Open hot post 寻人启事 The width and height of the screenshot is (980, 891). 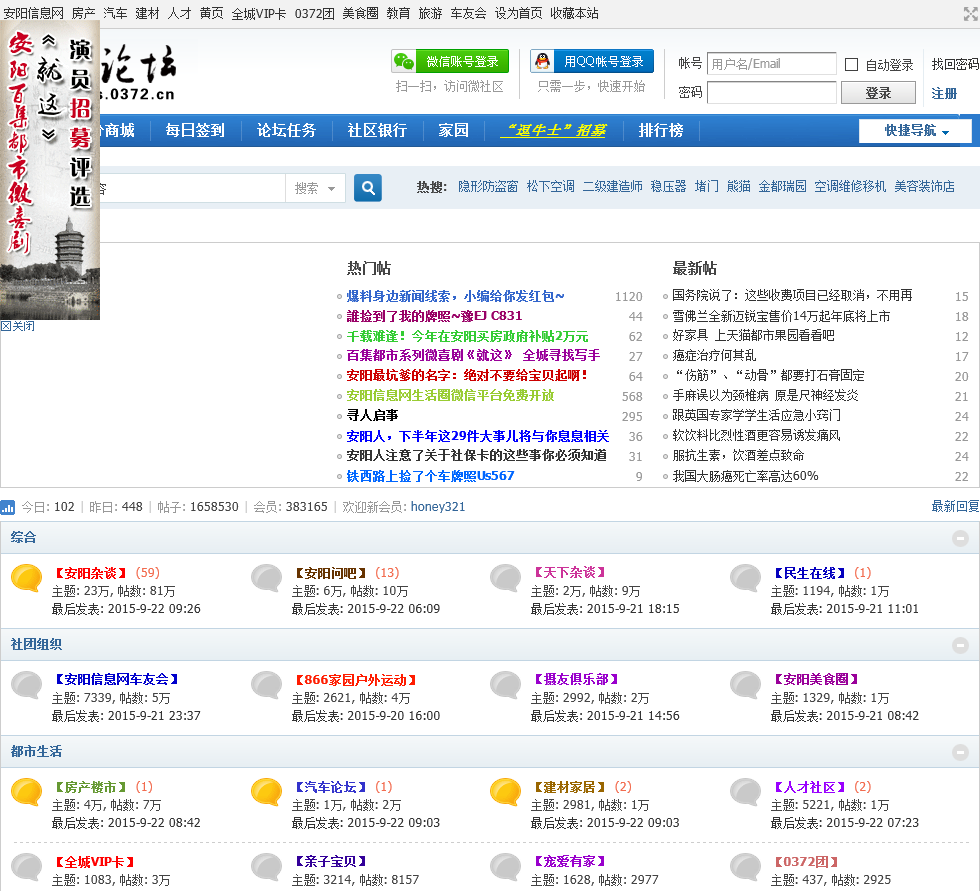point(372,416)
